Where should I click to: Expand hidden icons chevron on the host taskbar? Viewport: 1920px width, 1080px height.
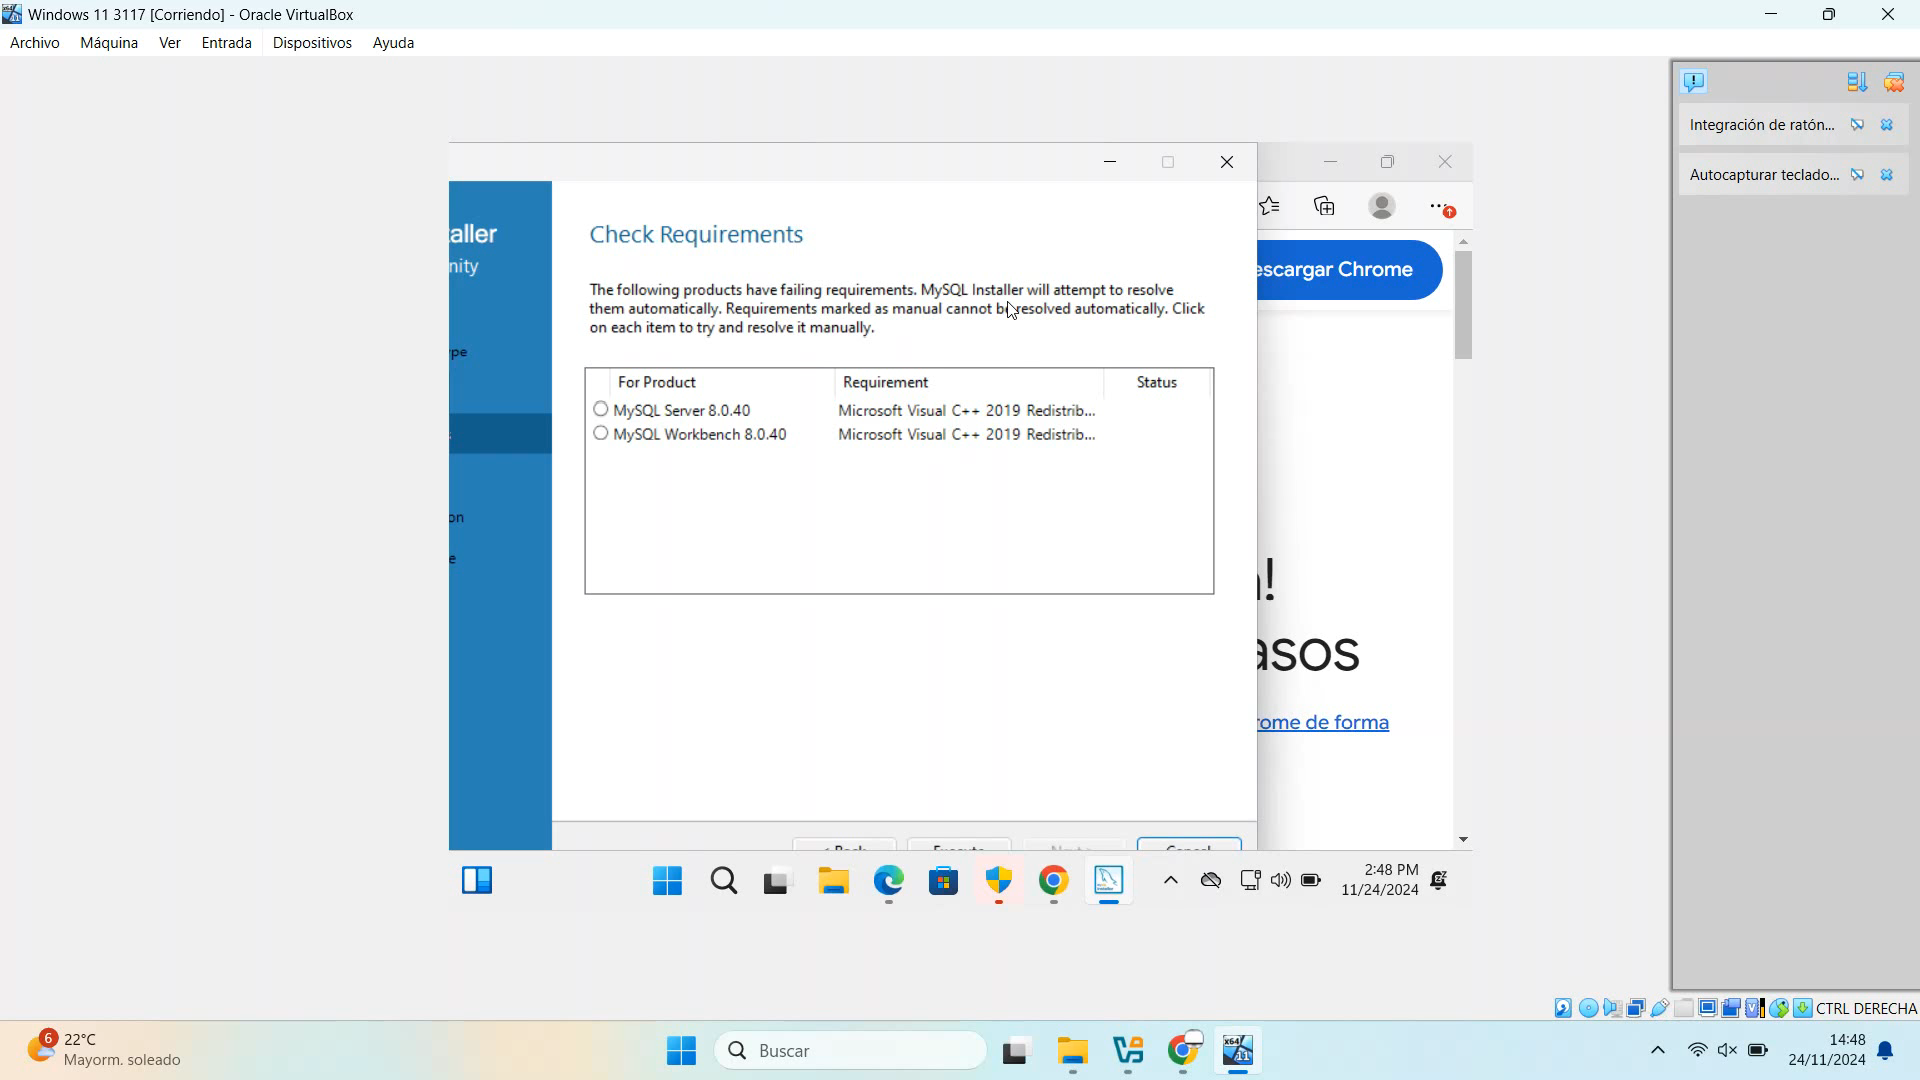pos(1657,1050)
